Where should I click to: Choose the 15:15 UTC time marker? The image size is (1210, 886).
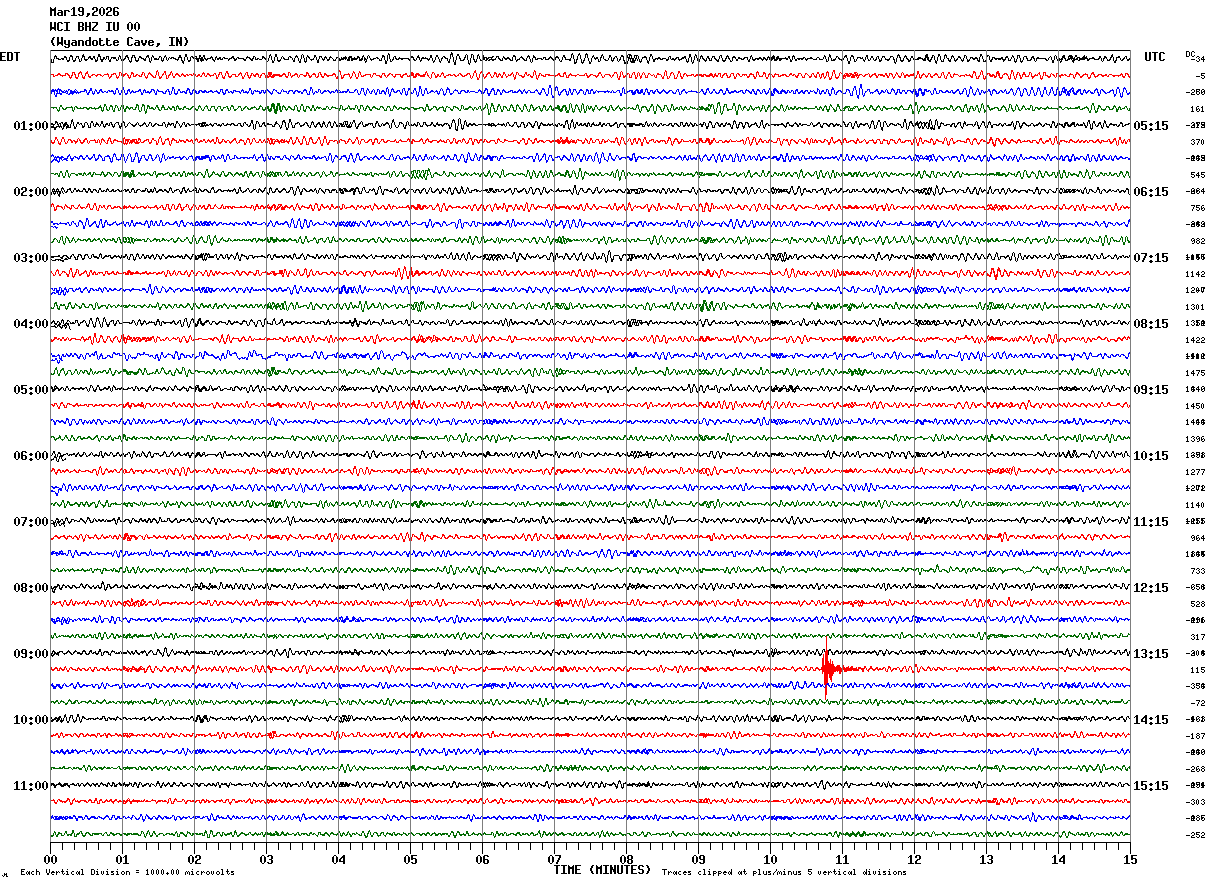tap(1150, 786)
